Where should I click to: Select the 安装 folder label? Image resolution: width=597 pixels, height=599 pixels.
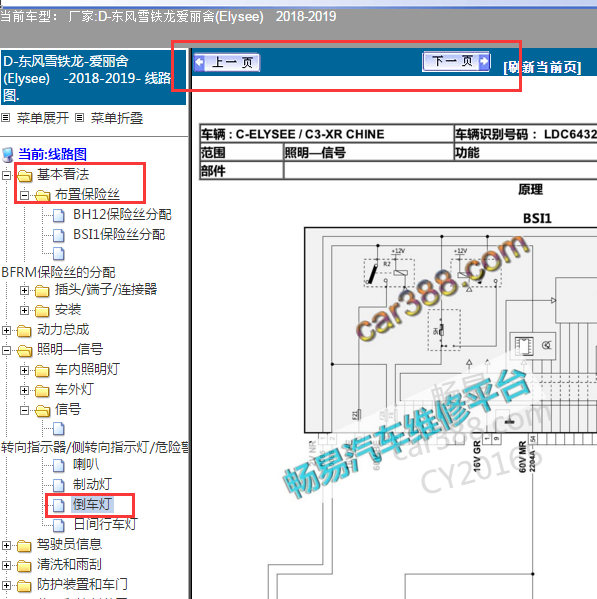tap(68, 309)
